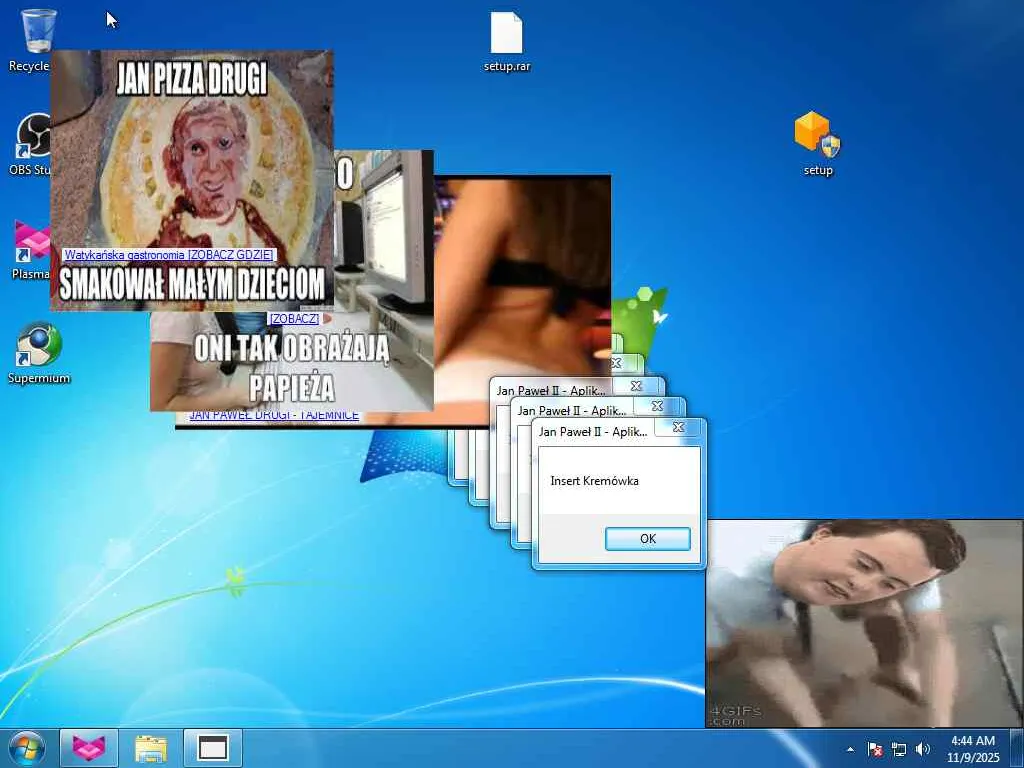
Task: Open the Windows Start menu orb
Action: pyautogui.click(x=27, y=748)
